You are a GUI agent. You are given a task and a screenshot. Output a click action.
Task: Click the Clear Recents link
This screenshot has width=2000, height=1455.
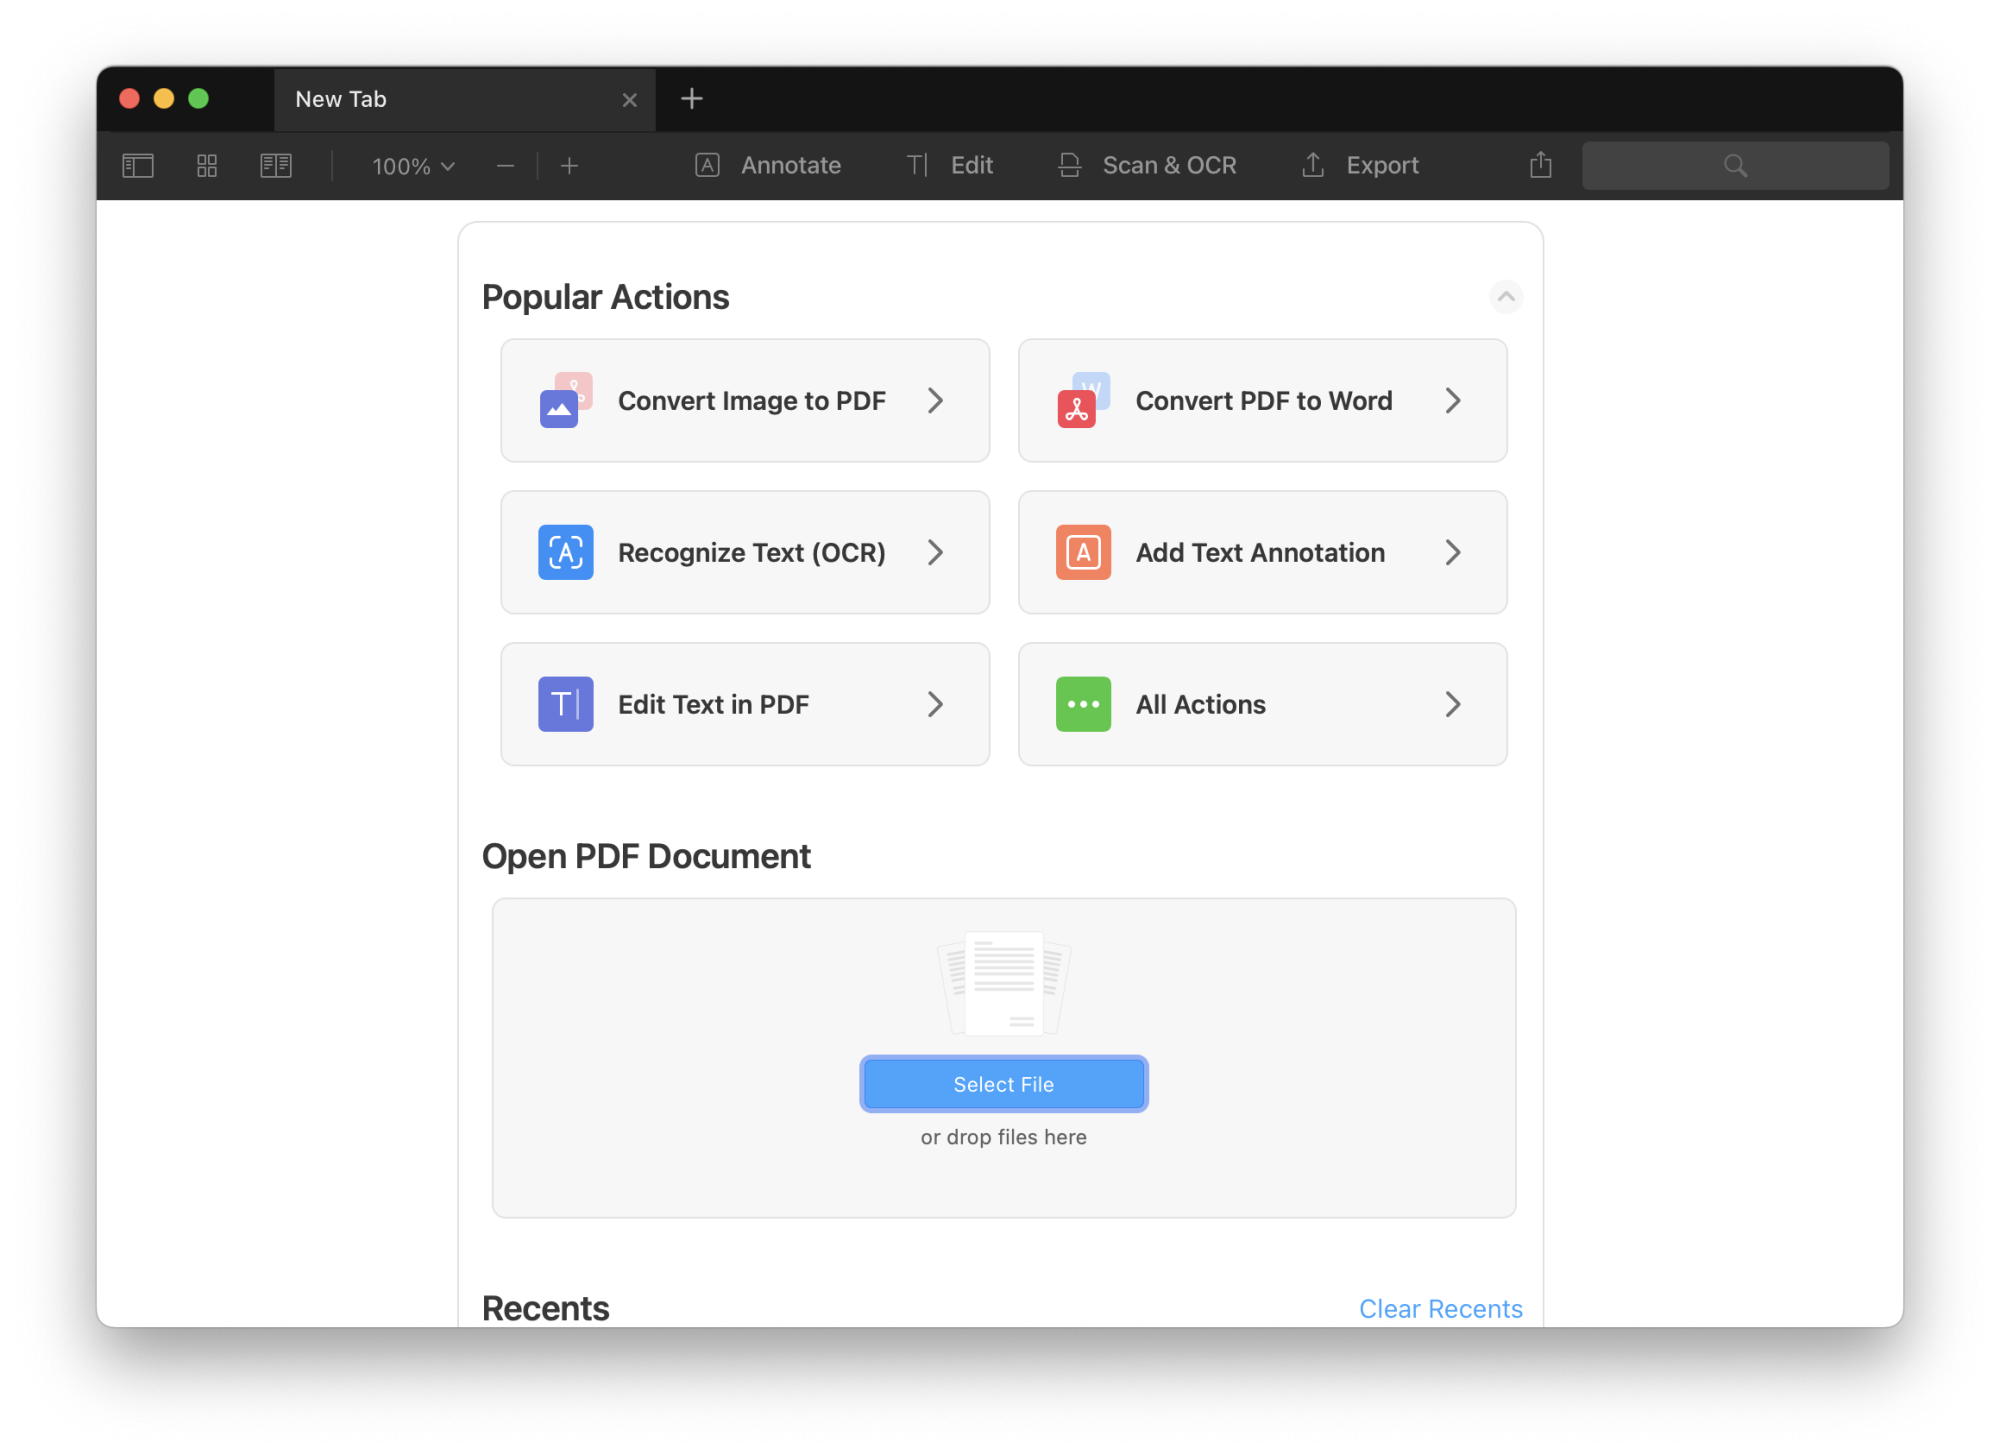[1439, 1309]
